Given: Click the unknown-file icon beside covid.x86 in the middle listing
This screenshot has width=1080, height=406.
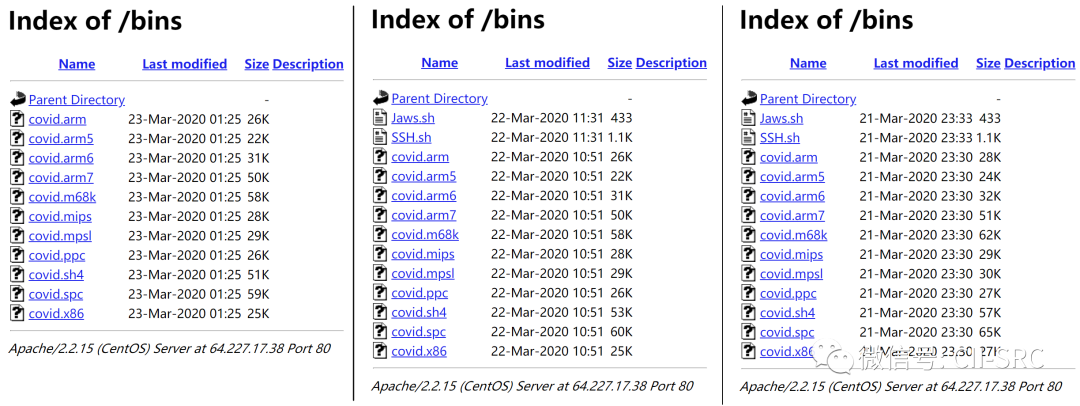Looking at the screenshot, I should pyautogui.click(x=380, y=351).
